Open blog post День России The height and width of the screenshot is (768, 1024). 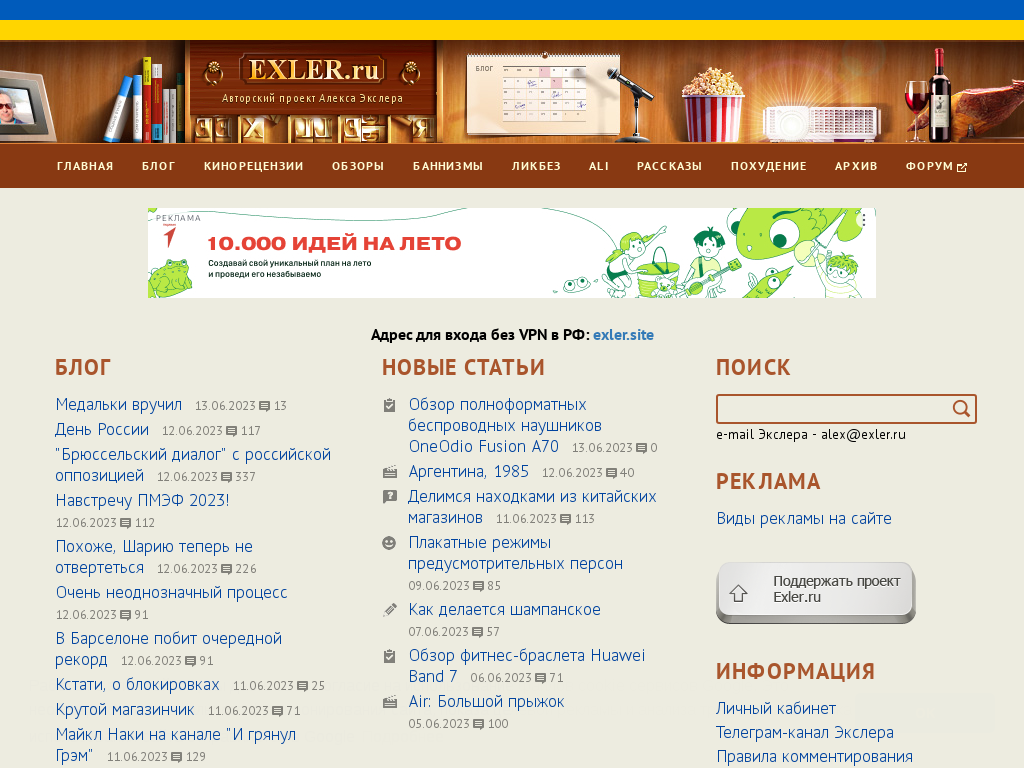coord(102,429)
